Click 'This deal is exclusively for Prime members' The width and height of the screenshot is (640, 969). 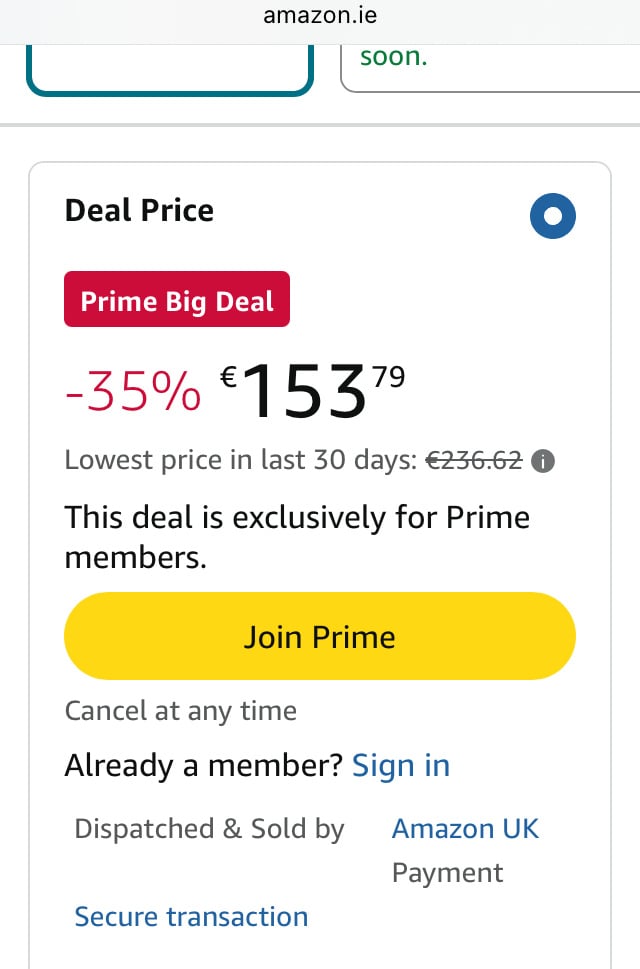coord(297,536)
